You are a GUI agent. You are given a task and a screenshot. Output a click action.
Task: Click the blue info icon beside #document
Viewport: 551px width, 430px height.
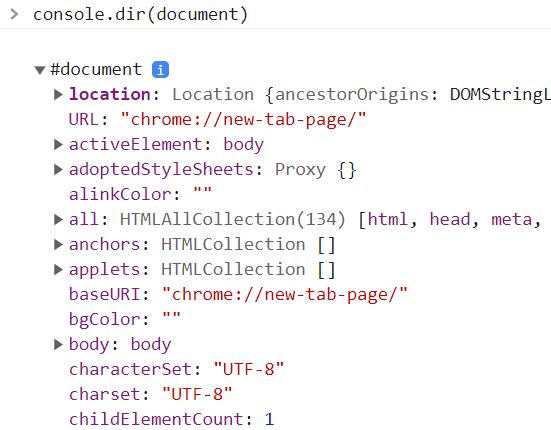coord(160,70)
